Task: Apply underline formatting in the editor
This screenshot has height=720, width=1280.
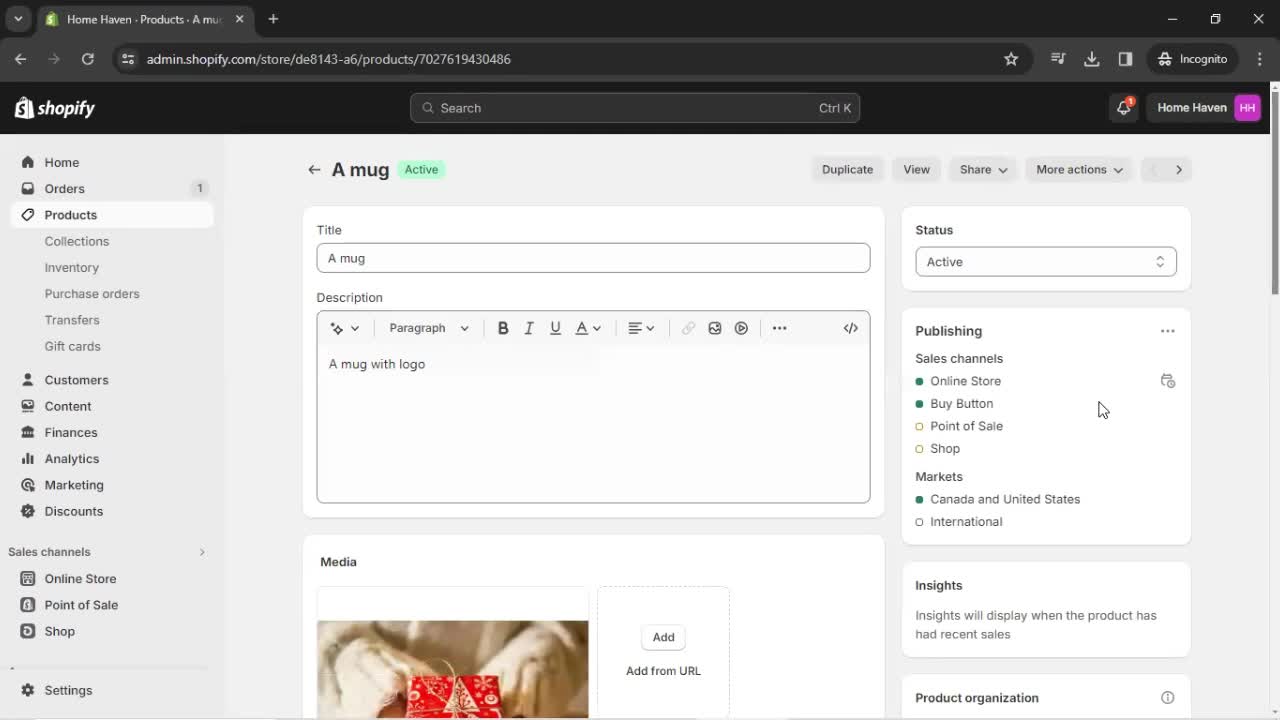Action: (555, 327)
